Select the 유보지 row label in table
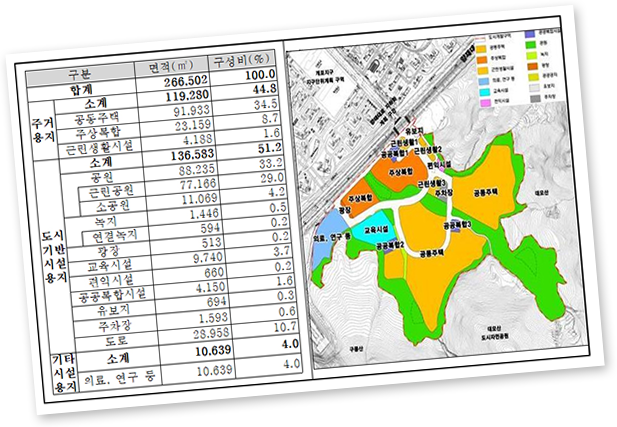617x427 pixels. click(113, 311)
